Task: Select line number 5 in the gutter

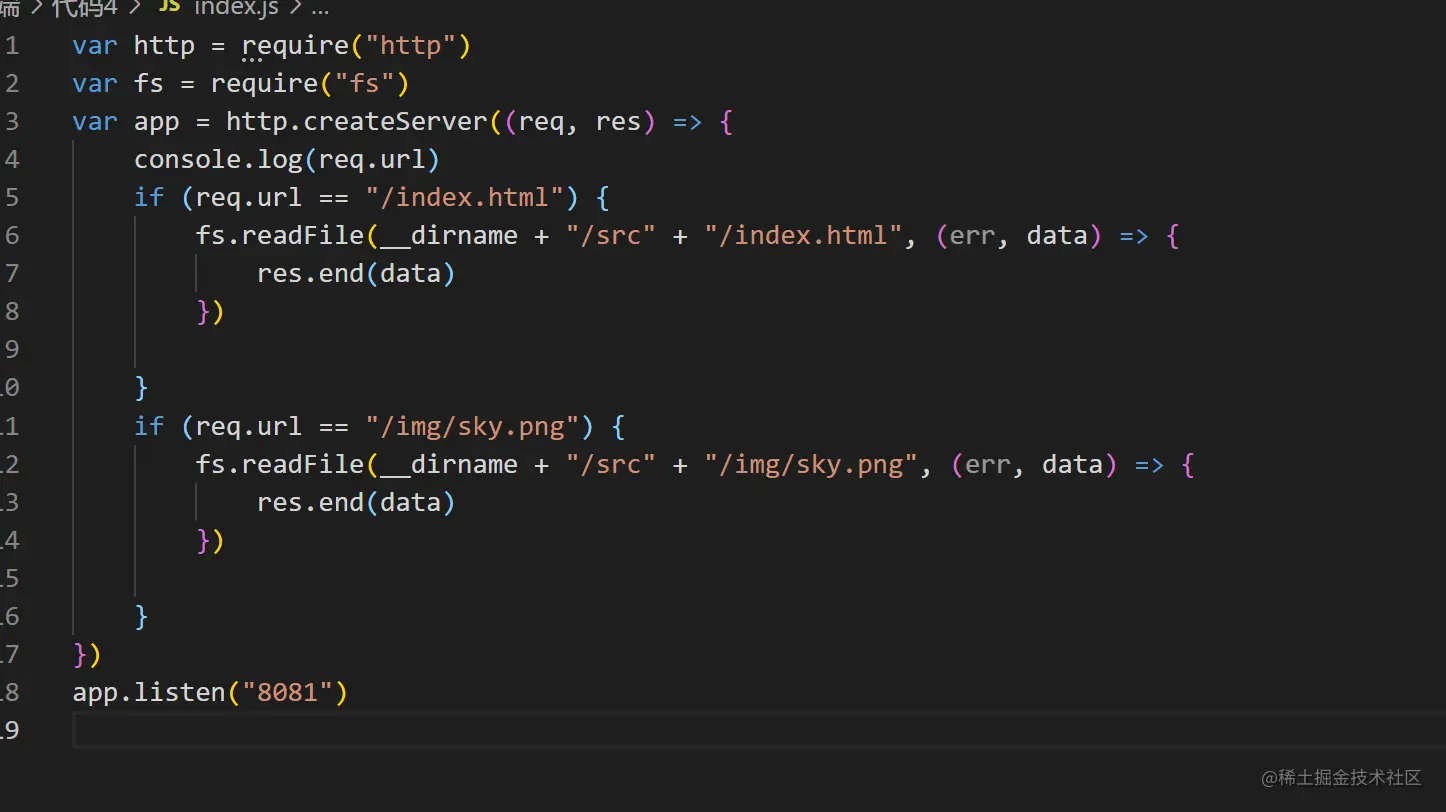Action: 11,198
